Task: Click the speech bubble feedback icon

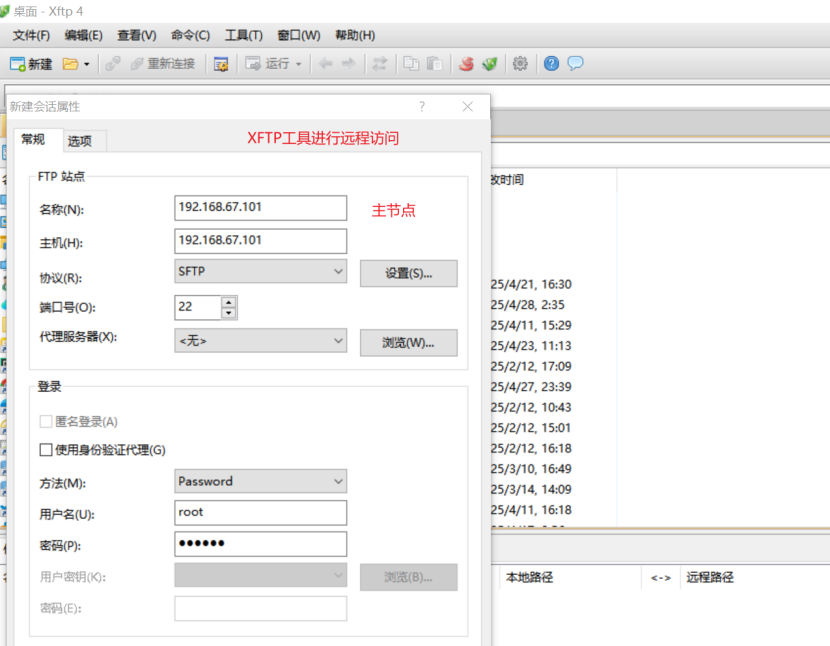Action: tap(575, 64)
